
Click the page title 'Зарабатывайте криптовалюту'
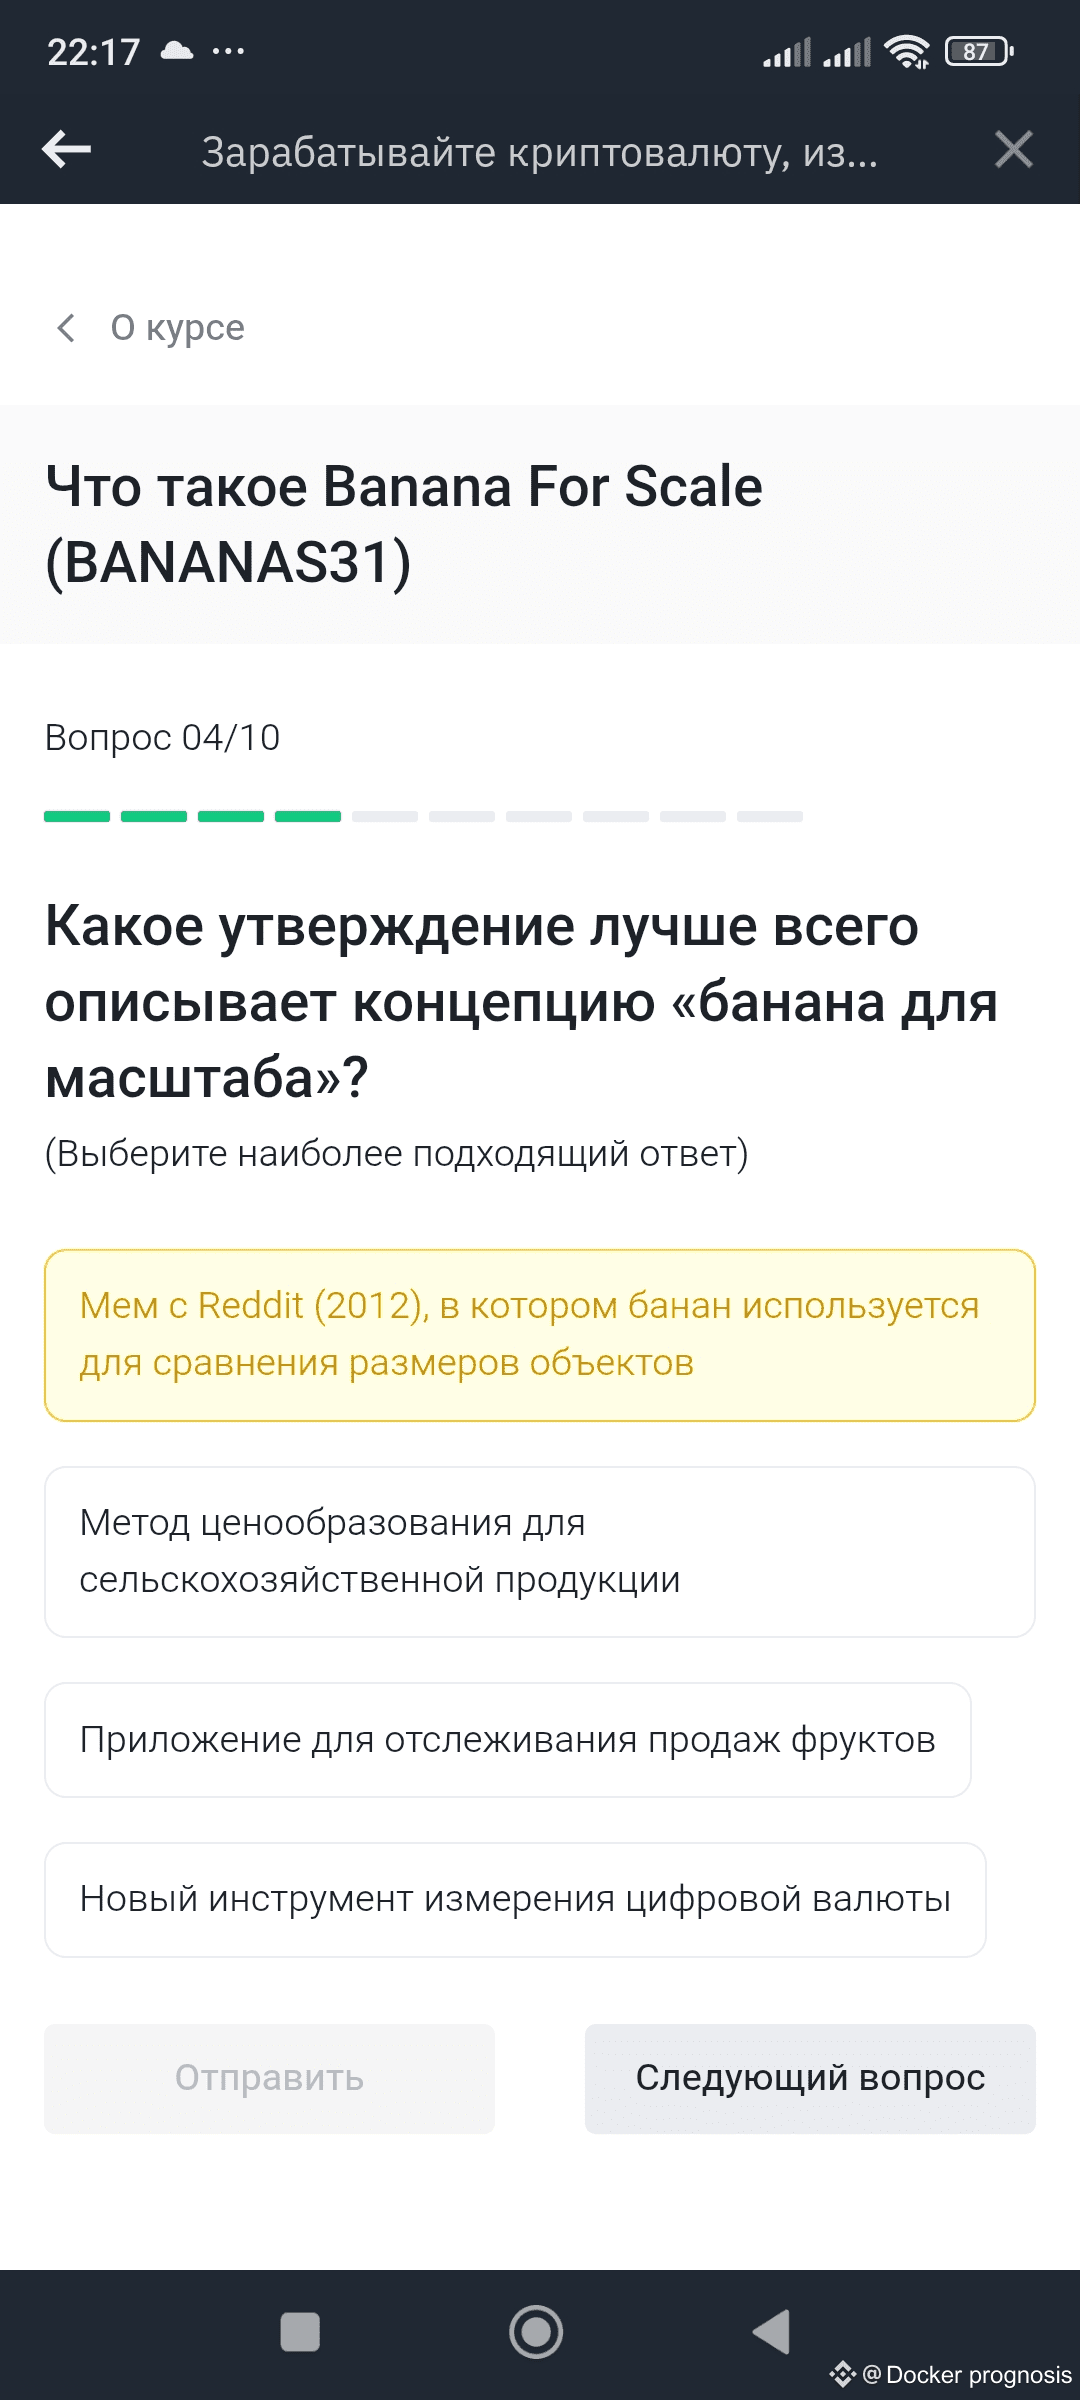540,152
